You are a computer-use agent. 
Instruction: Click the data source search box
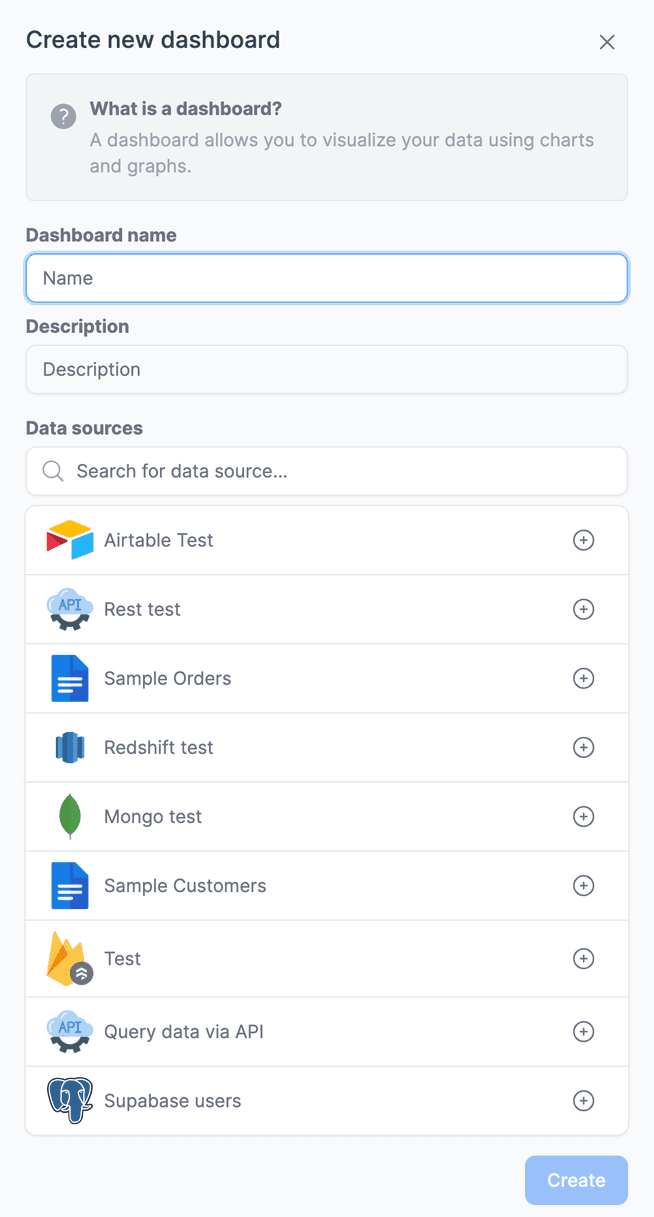[326, 470]
